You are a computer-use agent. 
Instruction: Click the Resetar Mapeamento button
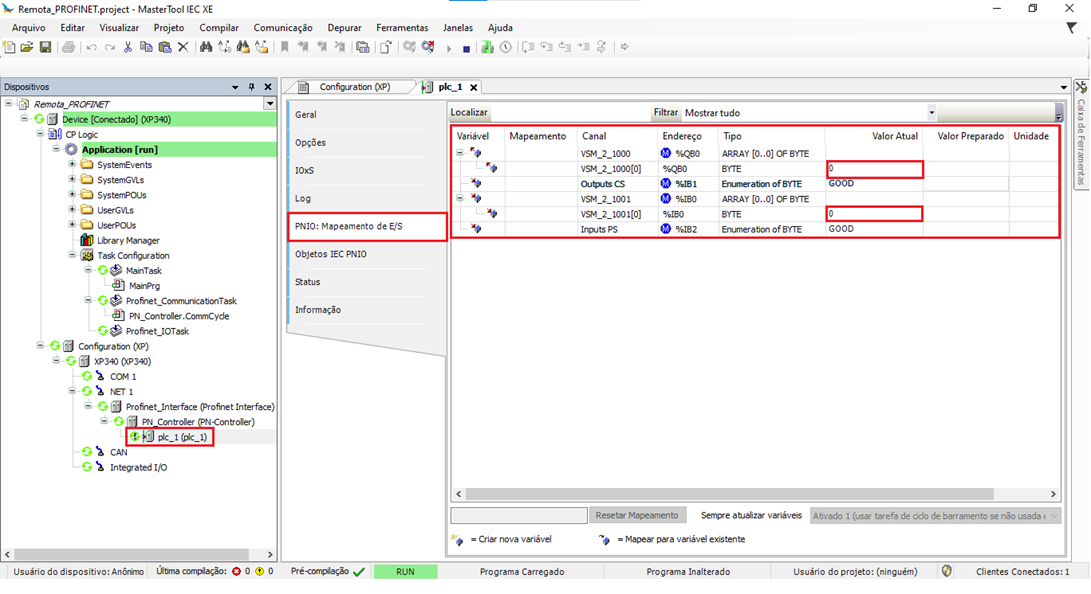637,515
